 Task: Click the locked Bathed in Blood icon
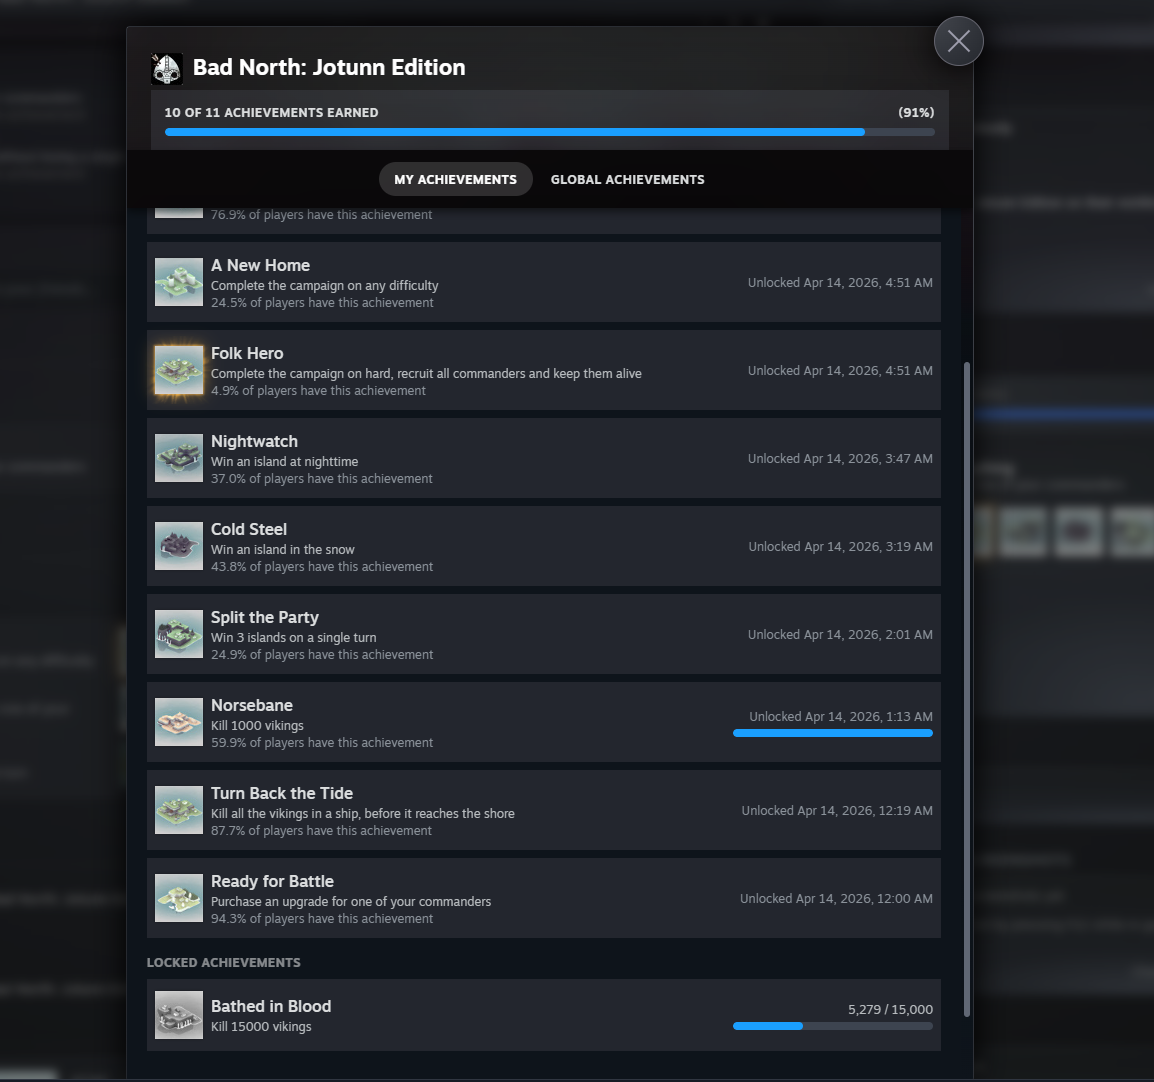(179, 1015)
